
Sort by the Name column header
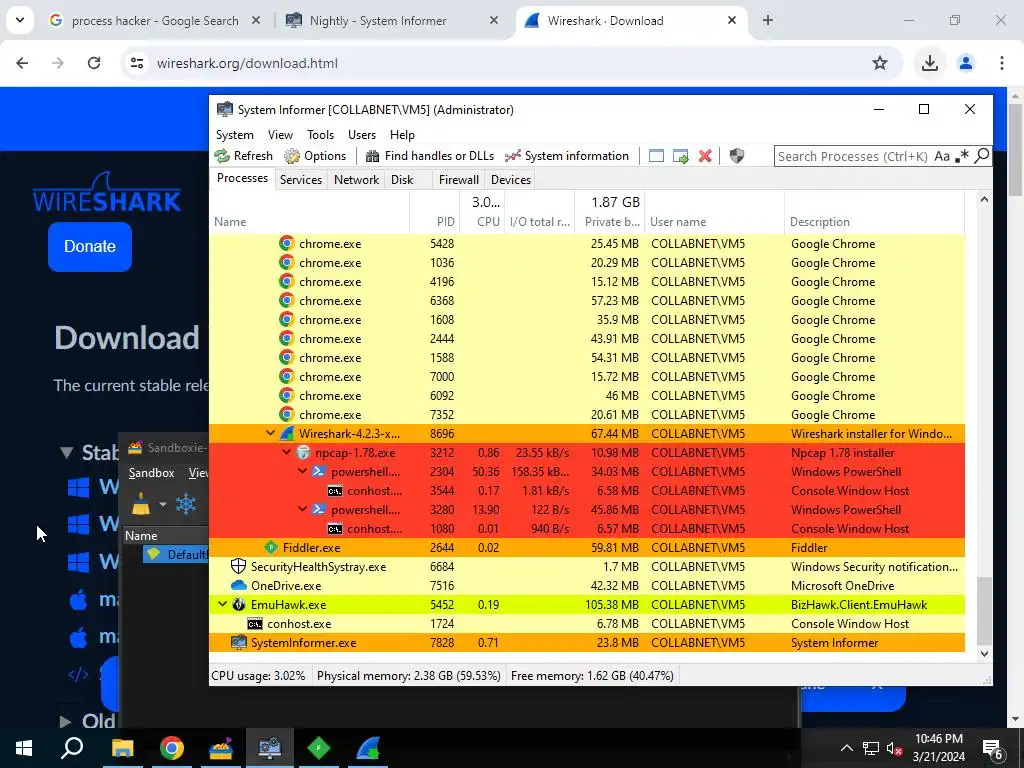pos(310,212)
